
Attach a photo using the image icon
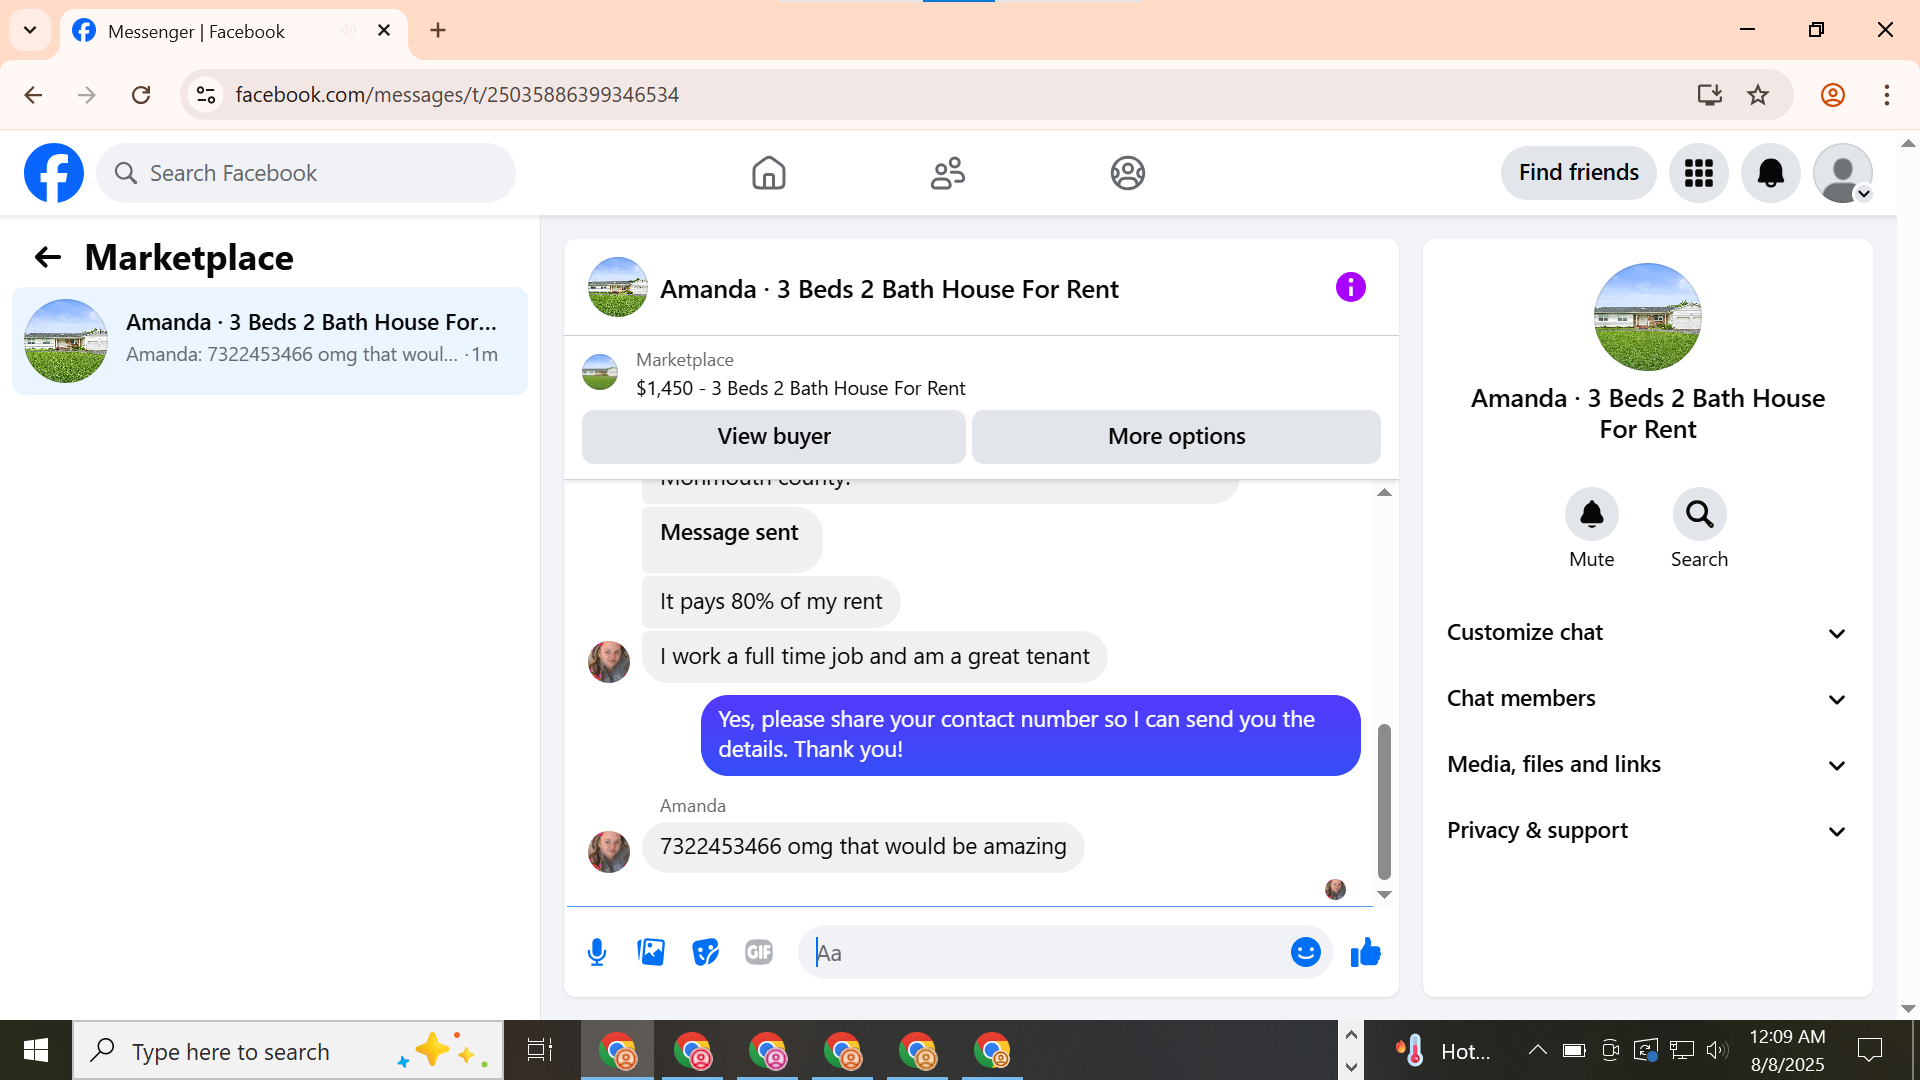651,952
